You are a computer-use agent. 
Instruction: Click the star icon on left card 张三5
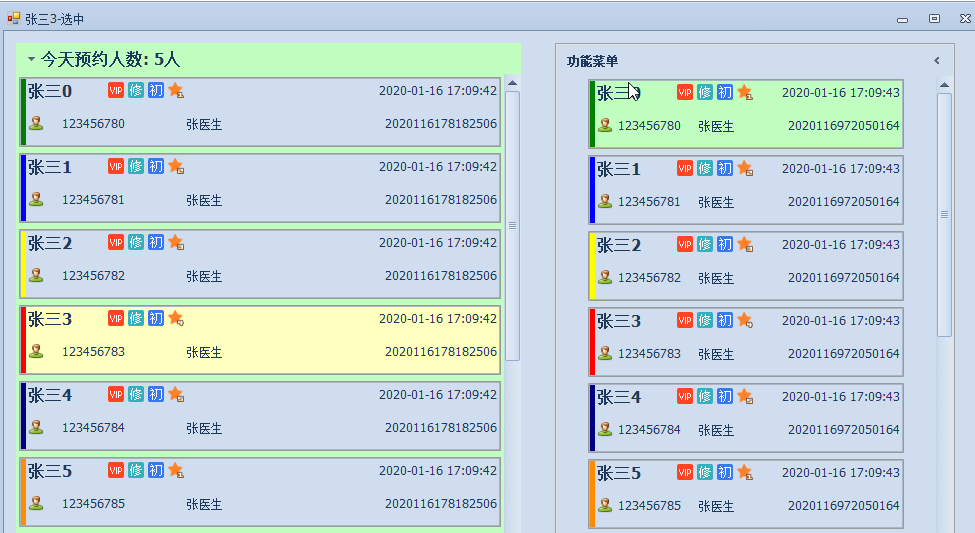pos(176,470)
